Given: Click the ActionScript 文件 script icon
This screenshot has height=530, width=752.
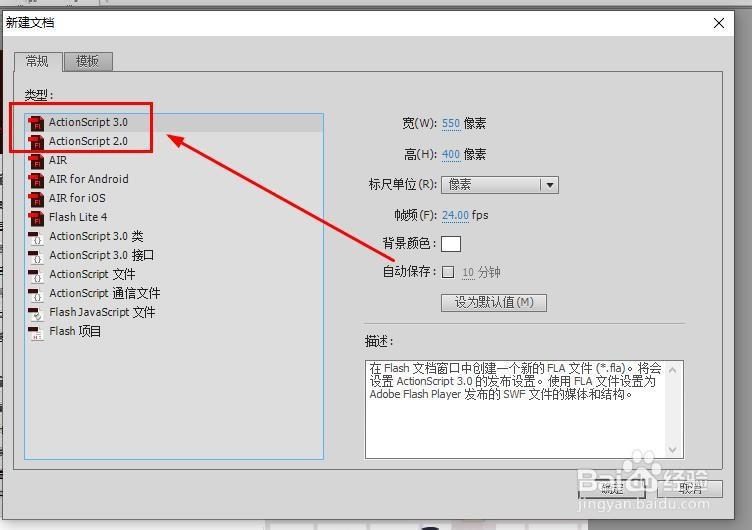Looking at the screenshot, I should click(36, 275).
